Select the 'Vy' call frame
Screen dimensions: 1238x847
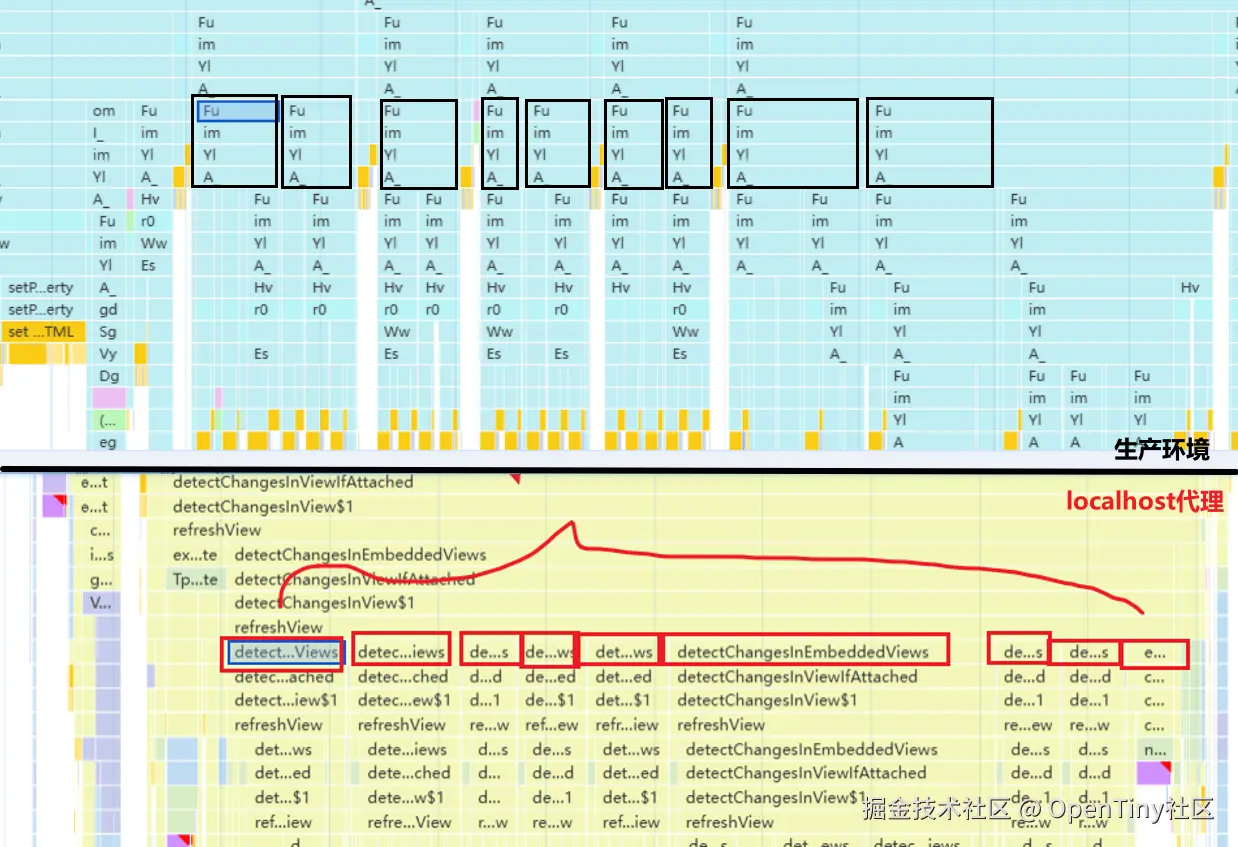(108, 354)
